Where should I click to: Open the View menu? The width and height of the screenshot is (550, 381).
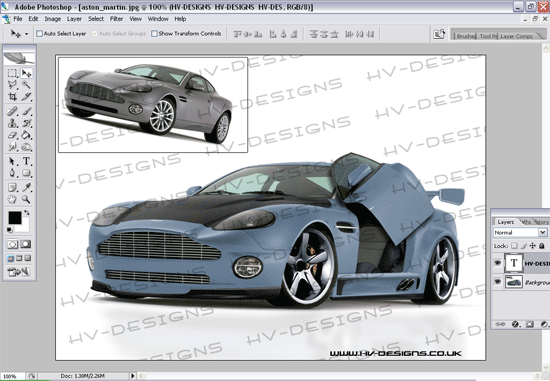[135, 19]
